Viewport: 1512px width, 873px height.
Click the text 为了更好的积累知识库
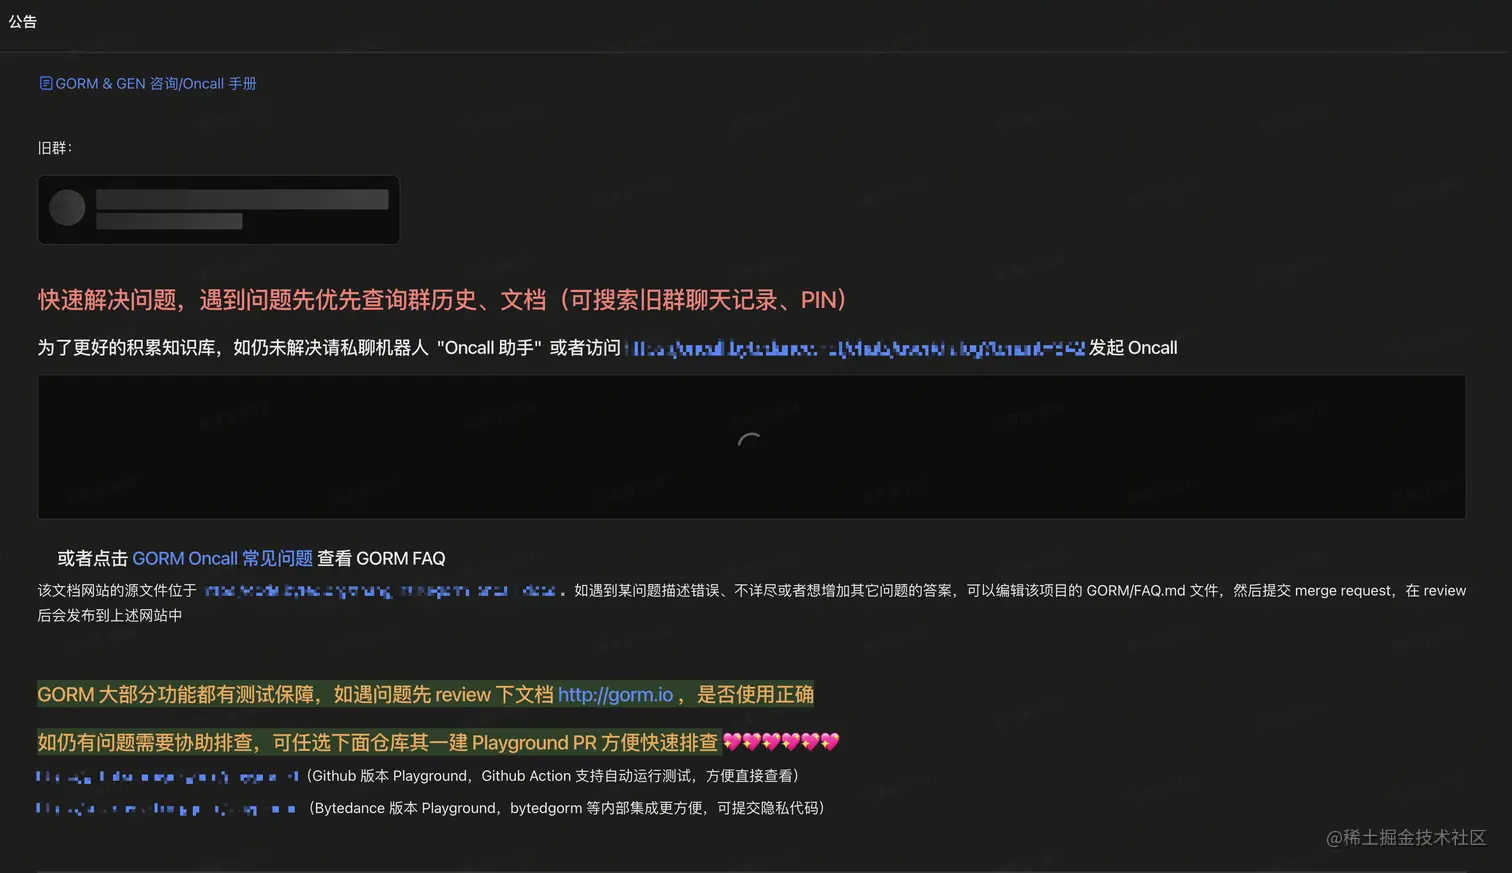(x=125, y=348)
